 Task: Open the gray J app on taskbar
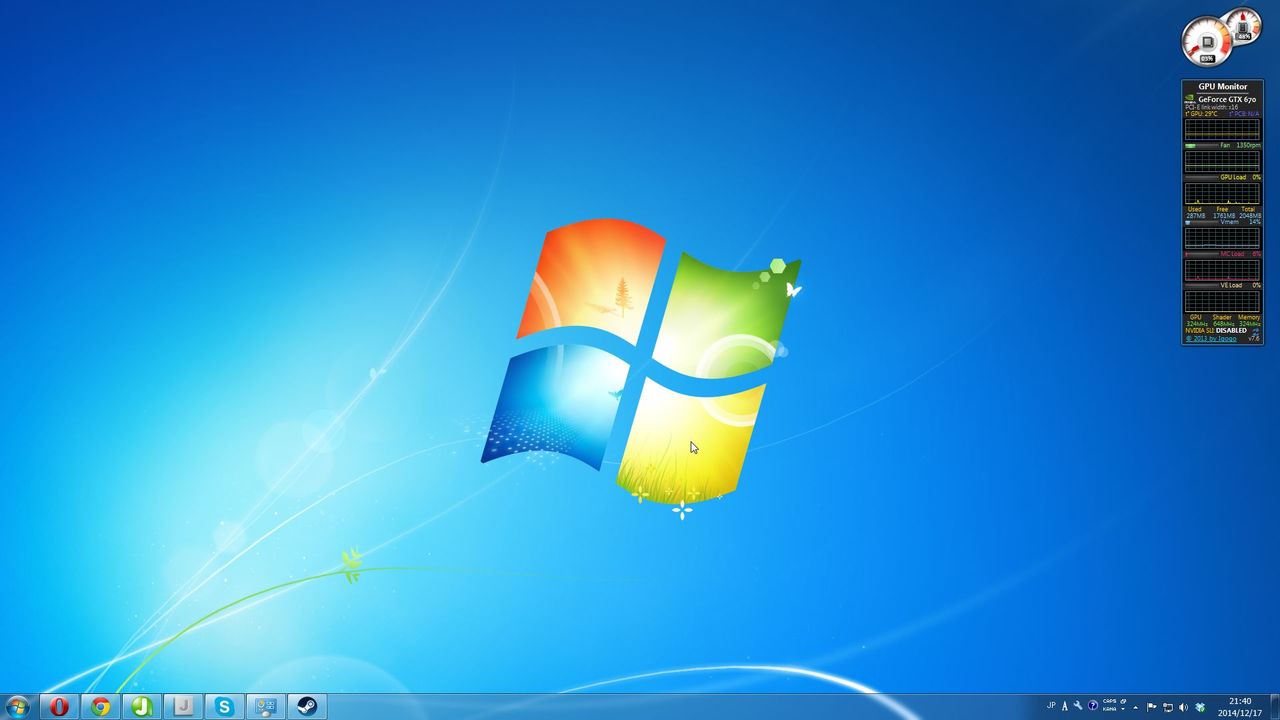tap(183, 707)
